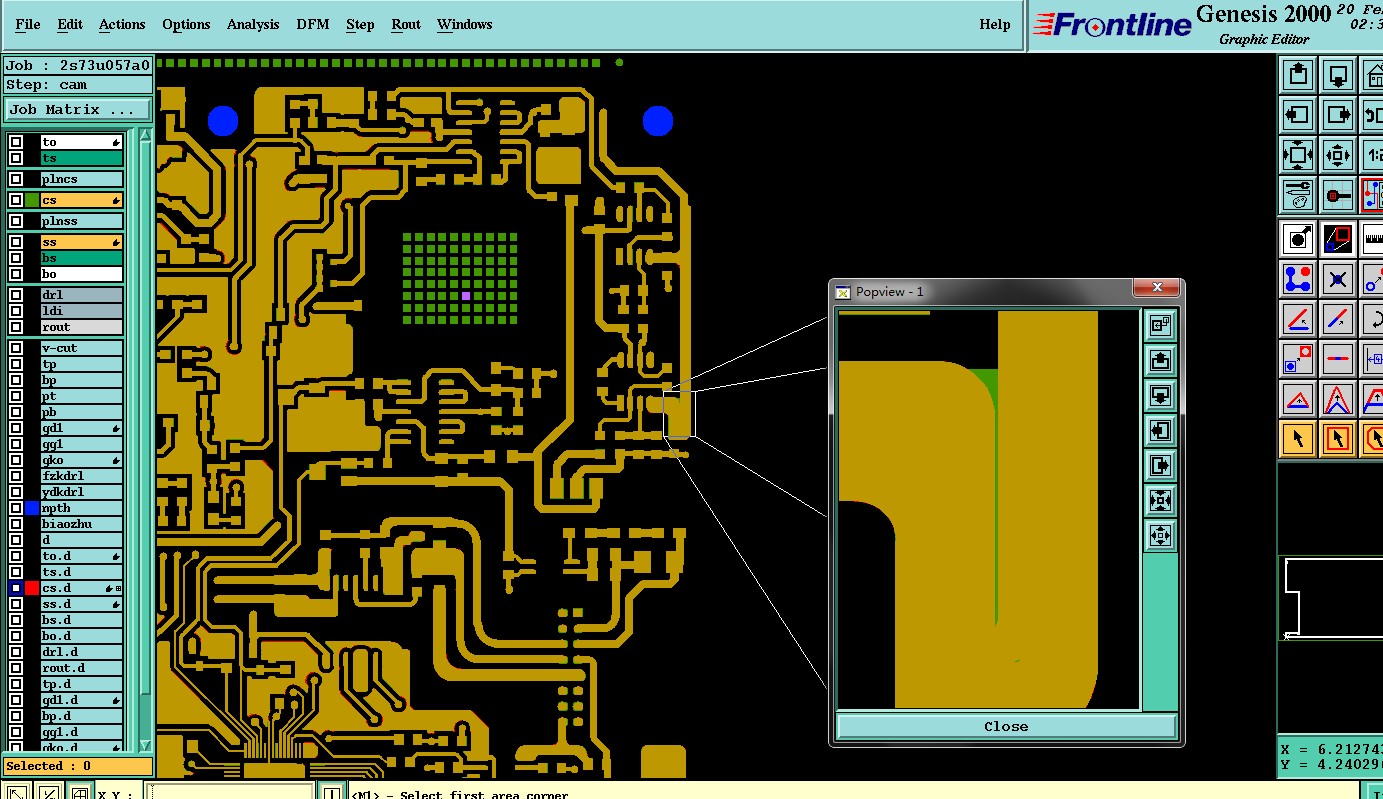
Task: Open the Windows menu
Action: 465,24
